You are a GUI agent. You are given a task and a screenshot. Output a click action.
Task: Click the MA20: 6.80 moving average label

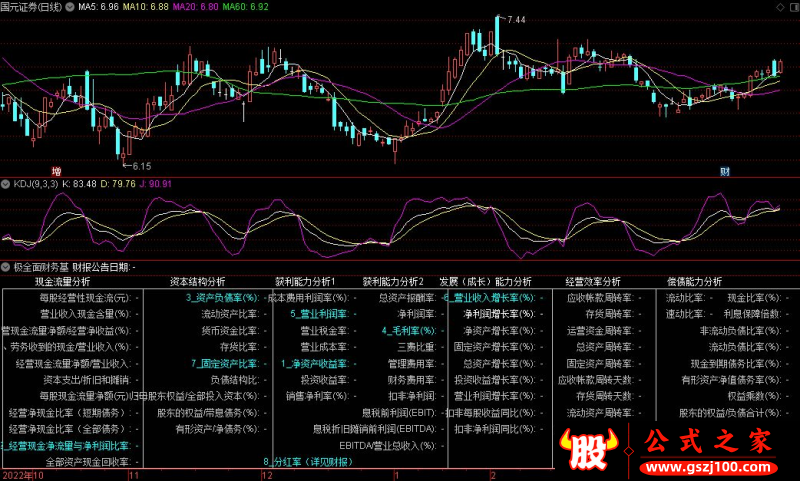click(x=195, y=7)
